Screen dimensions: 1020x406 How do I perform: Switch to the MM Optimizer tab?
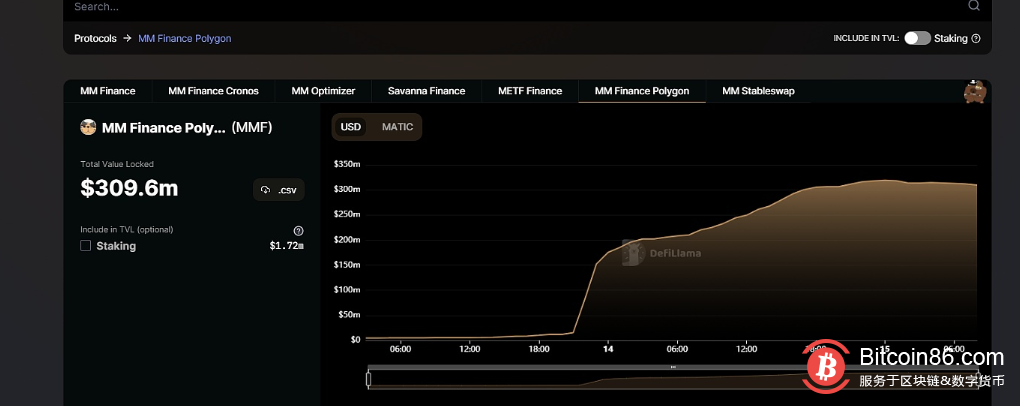(323, 91)
